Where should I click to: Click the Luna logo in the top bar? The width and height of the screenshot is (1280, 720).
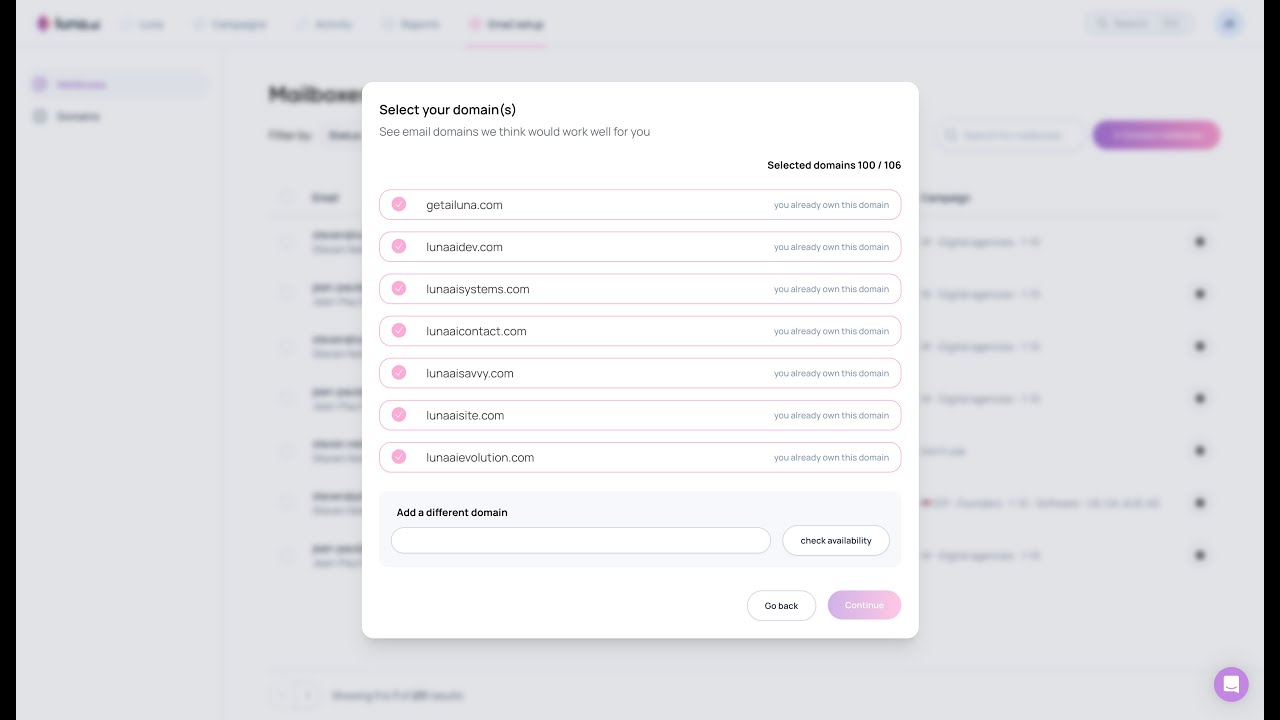66,23
